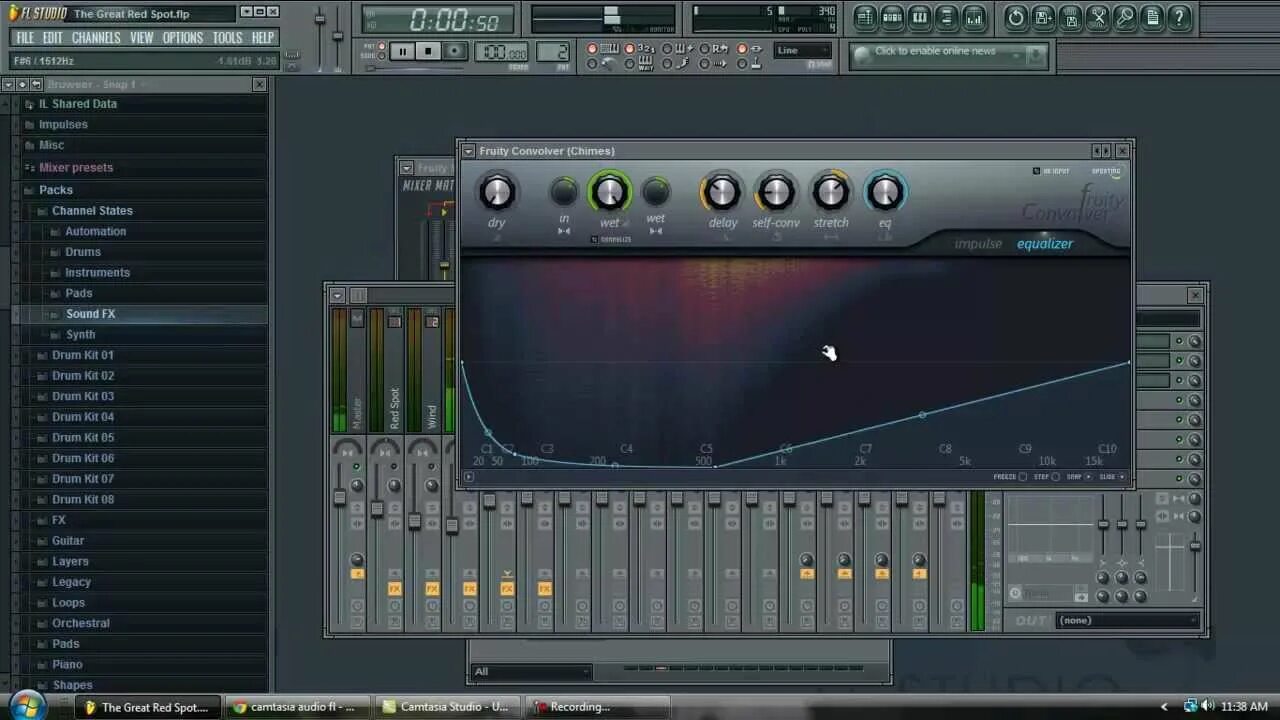Expand the Legacy folder in browser
The width and height of the screenshot is (1280, 720).
click(71, 582)
